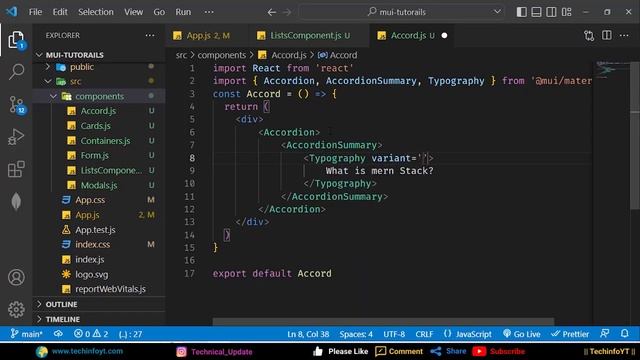Toggle the primary side bar layout icon
Screen dimensions: 640x360
coord(521,12)
